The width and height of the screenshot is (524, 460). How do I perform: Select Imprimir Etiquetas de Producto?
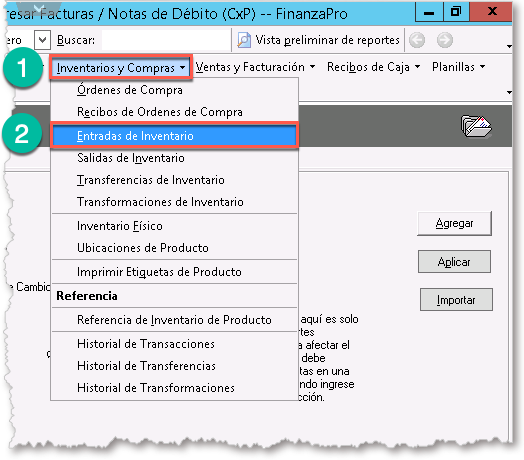coord(174,272)
